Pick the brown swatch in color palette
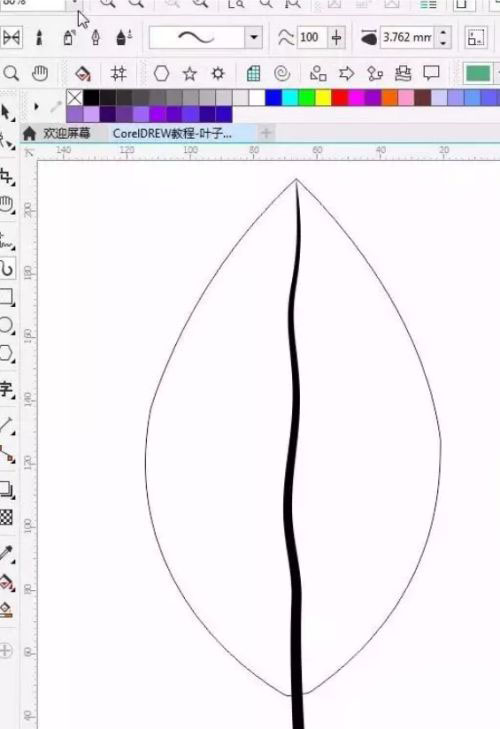Viewport: 500px width, 729px height. tap(422, 98)
